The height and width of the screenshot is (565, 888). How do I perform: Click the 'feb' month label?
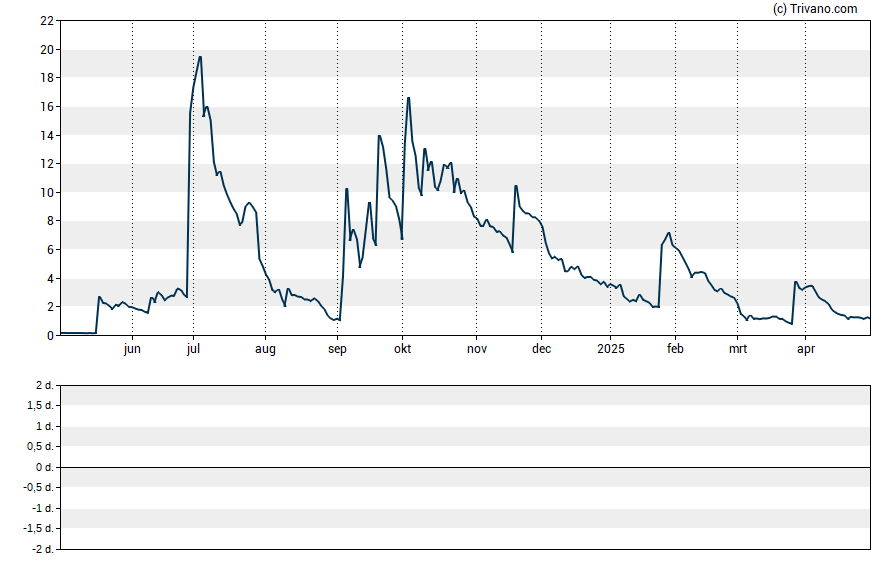pyautogui.click(x=675, y=349)
